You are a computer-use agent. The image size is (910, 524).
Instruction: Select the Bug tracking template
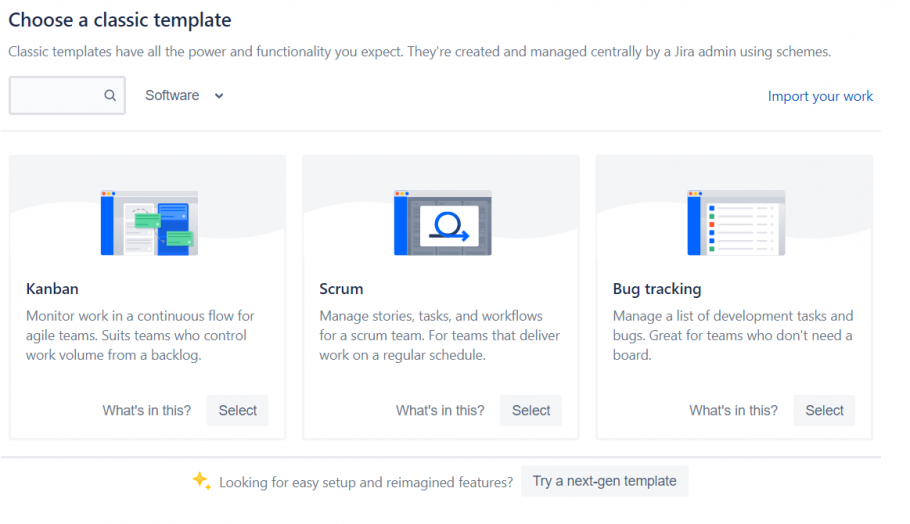point(824,410)
